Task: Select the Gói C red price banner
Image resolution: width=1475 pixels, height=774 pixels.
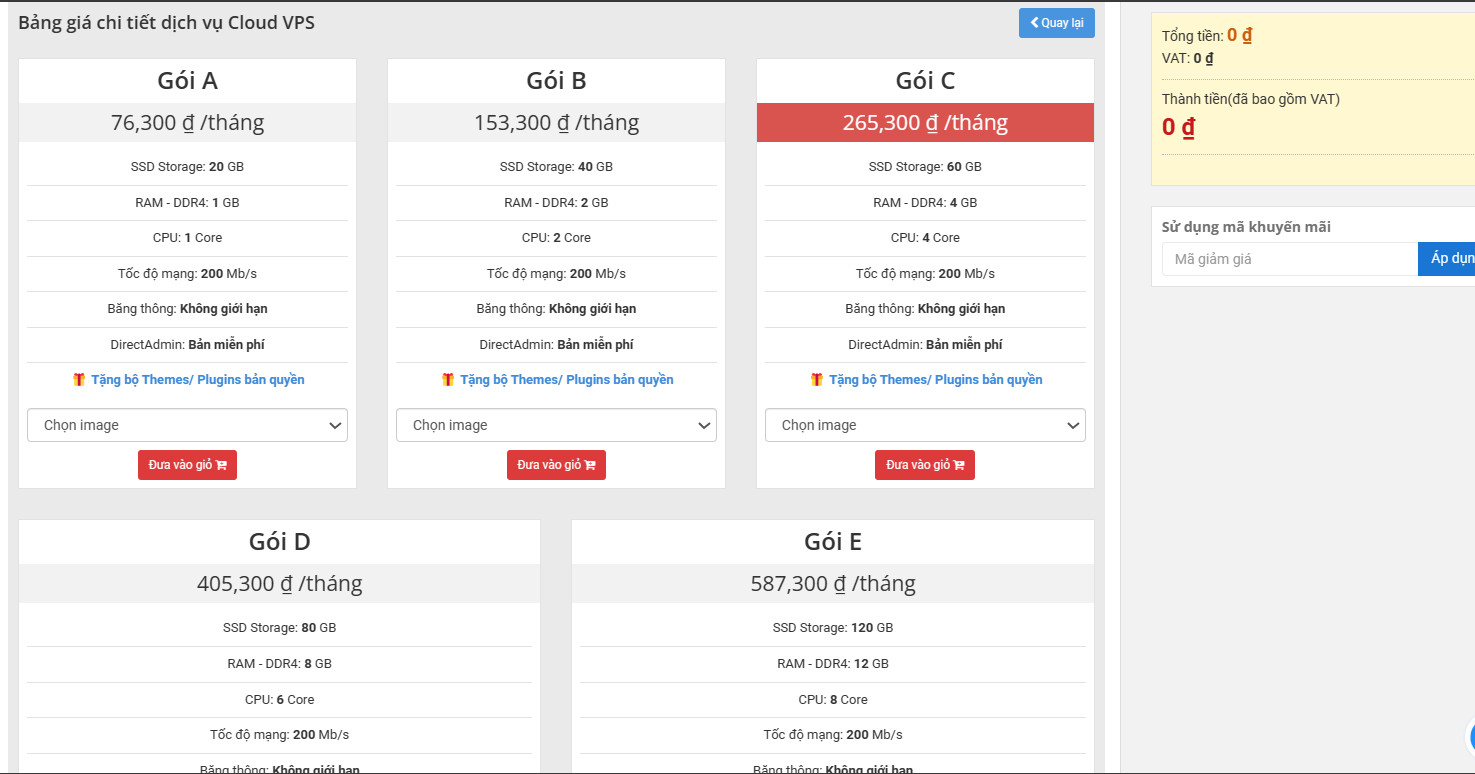Action: [925, 123]
